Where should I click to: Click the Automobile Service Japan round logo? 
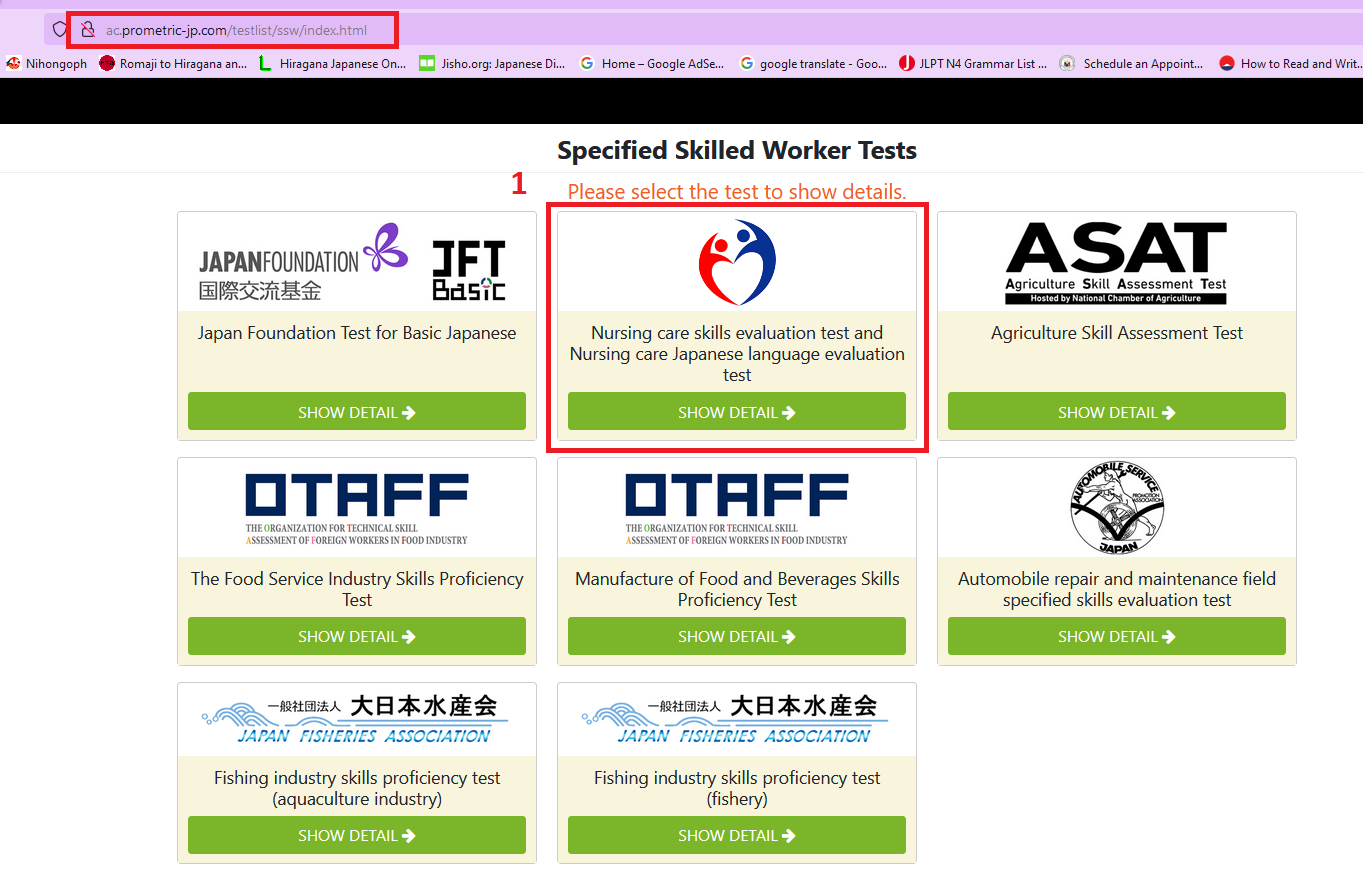[1116, 508]
